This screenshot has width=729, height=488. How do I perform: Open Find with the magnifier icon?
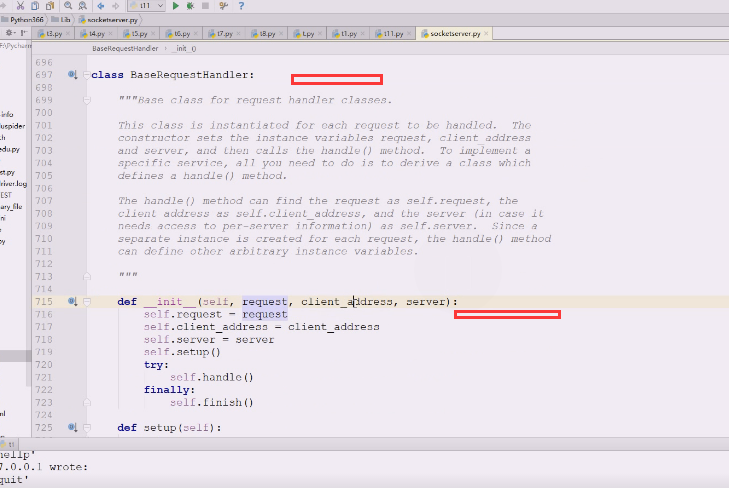[68, 6]
